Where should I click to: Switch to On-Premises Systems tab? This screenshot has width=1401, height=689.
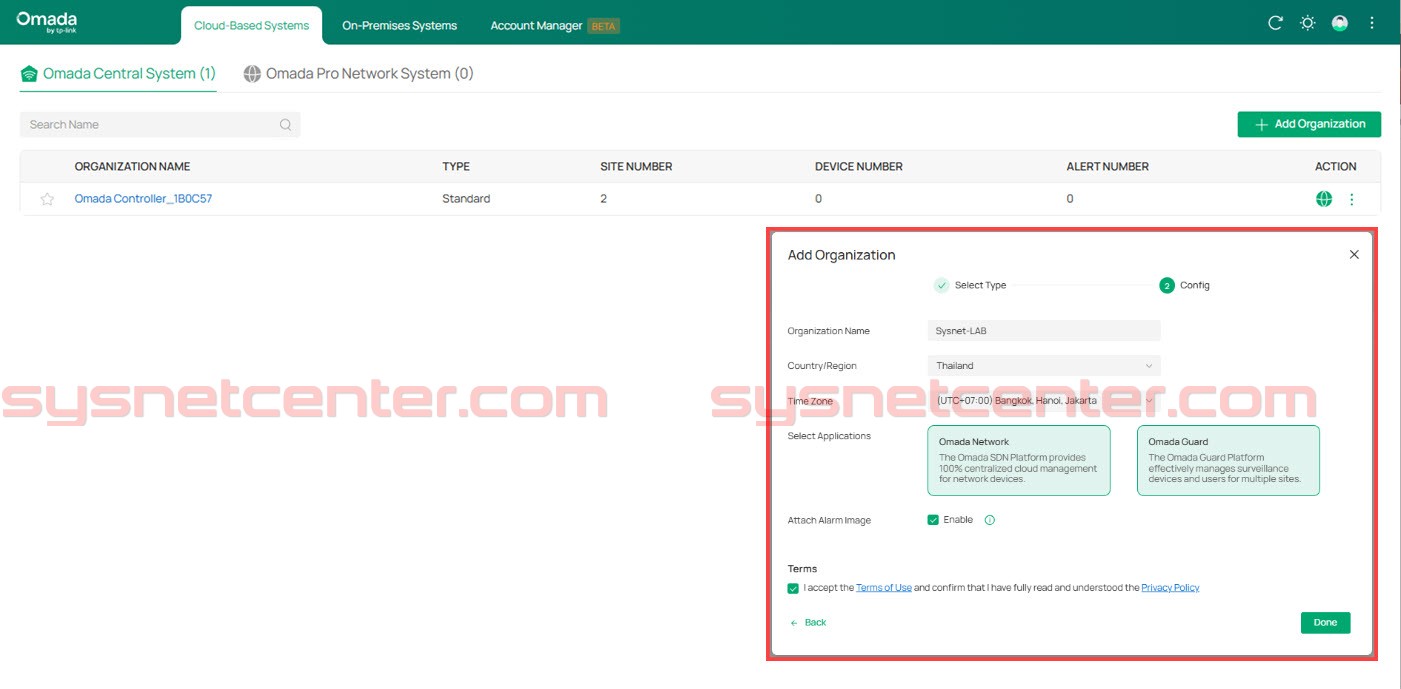[x=399, y=25]
